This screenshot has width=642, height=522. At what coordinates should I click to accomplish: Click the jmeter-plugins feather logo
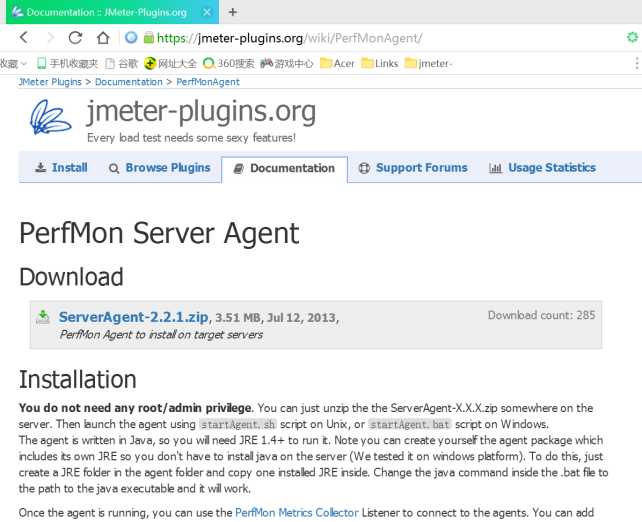click(x=50, y=117)
